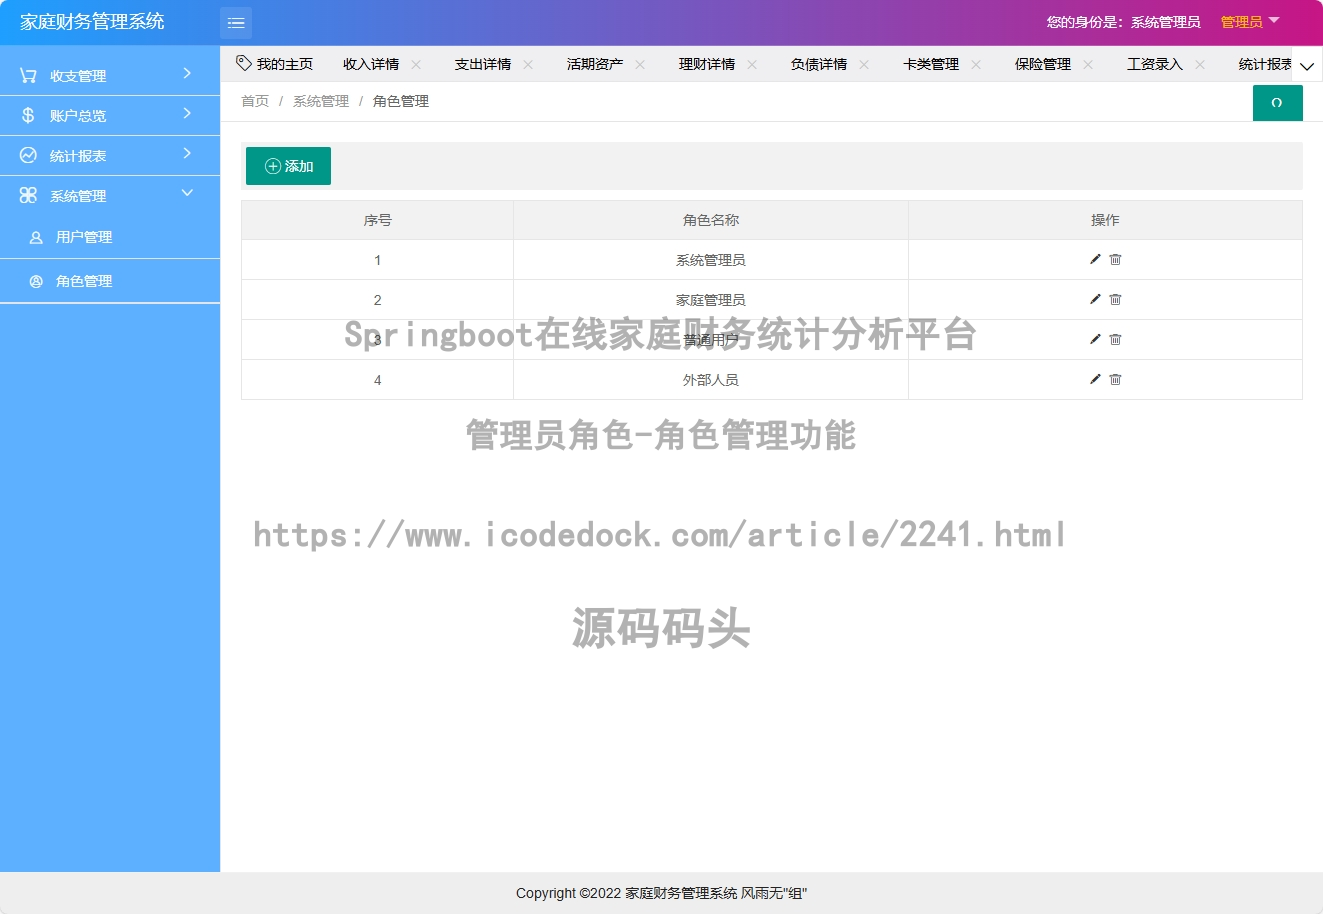Close the 卡类管理 tab
This screenshot has width=1323, height=914.
pyautogui.click(x=976, y=64)
